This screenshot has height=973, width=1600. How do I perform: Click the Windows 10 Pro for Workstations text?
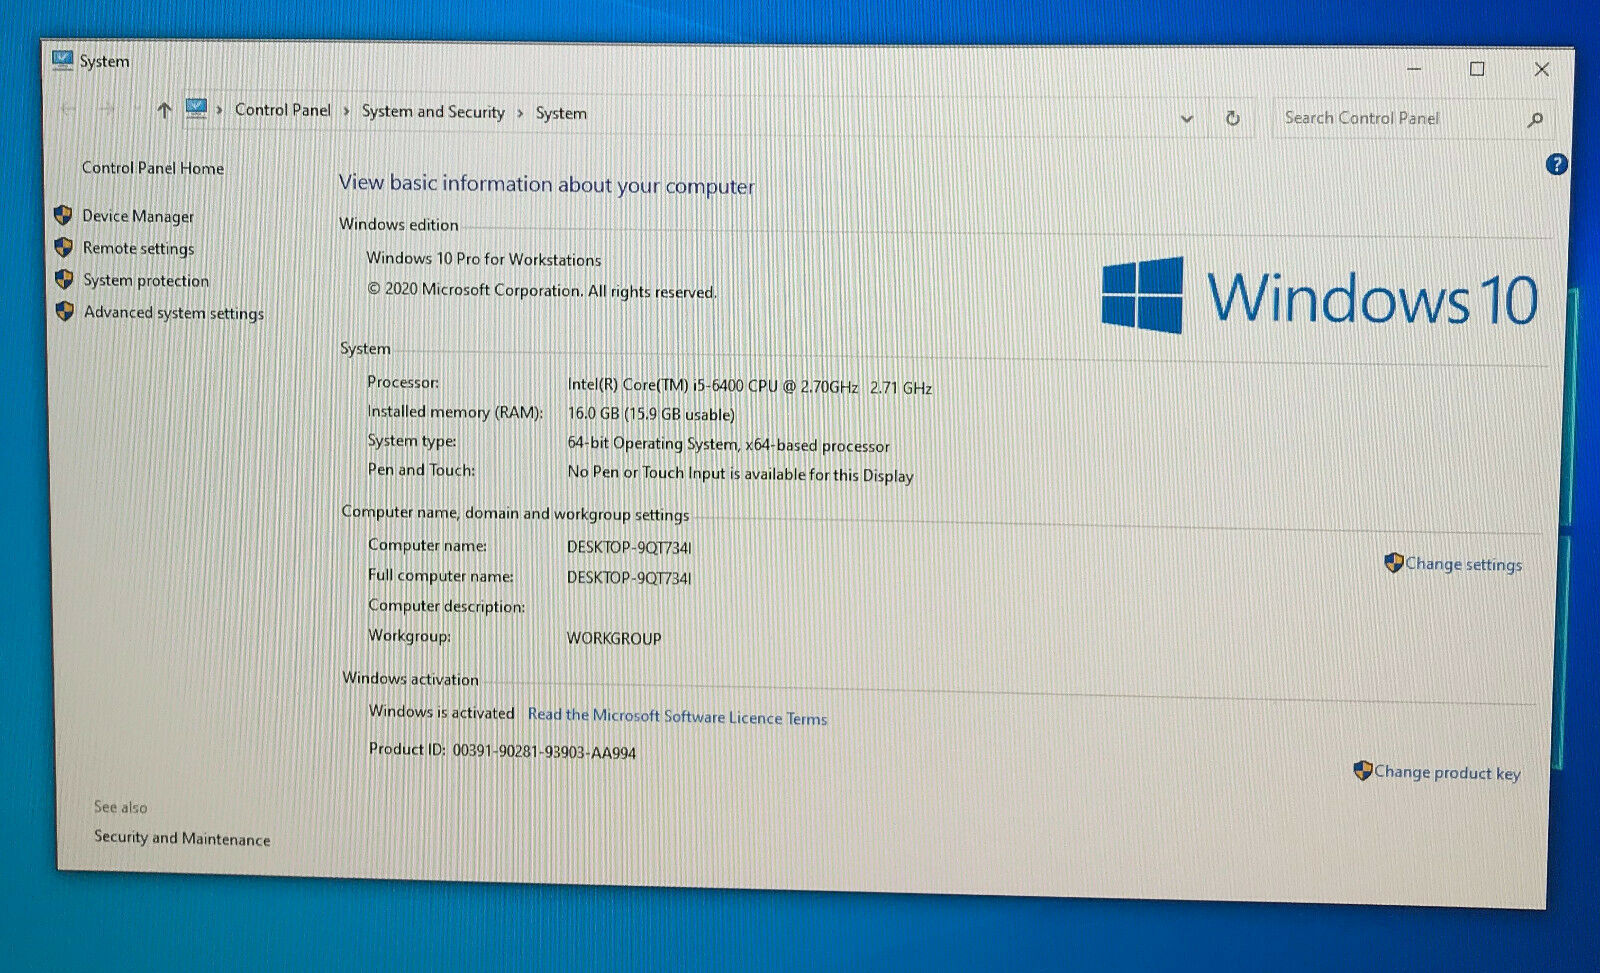(x=484, y=259)
